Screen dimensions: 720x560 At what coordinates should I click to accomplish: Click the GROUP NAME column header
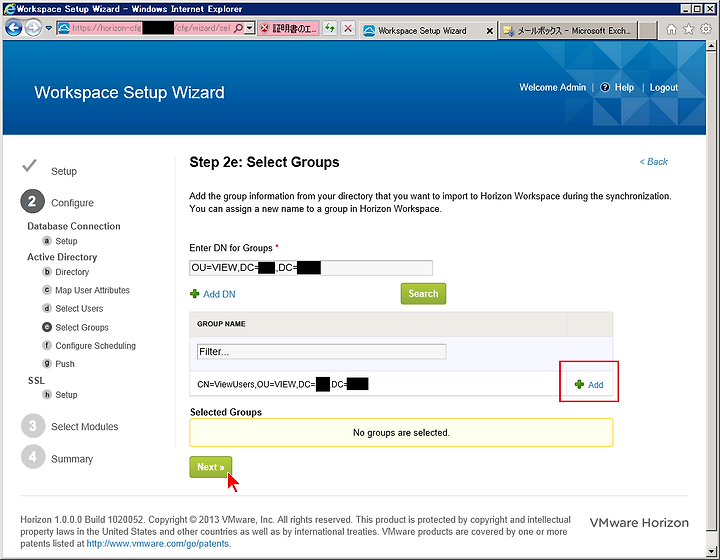pyautogui.click(x=221, y=324)
